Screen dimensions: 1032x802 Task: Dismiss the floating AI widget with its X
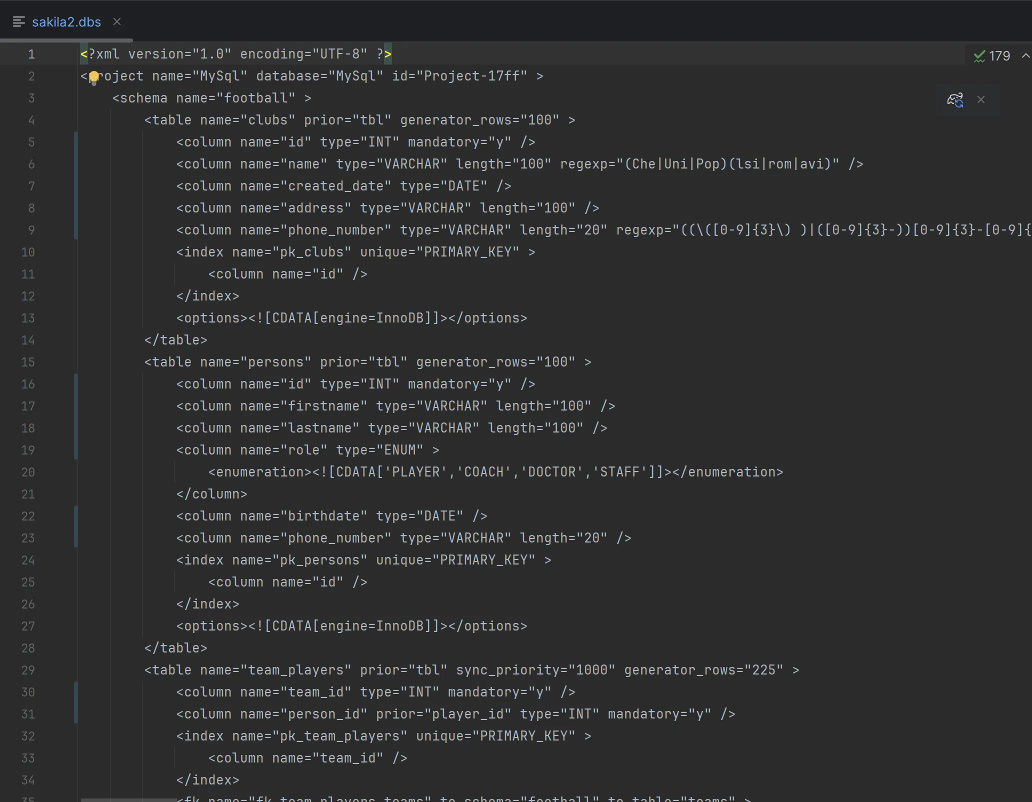point(980,100)
